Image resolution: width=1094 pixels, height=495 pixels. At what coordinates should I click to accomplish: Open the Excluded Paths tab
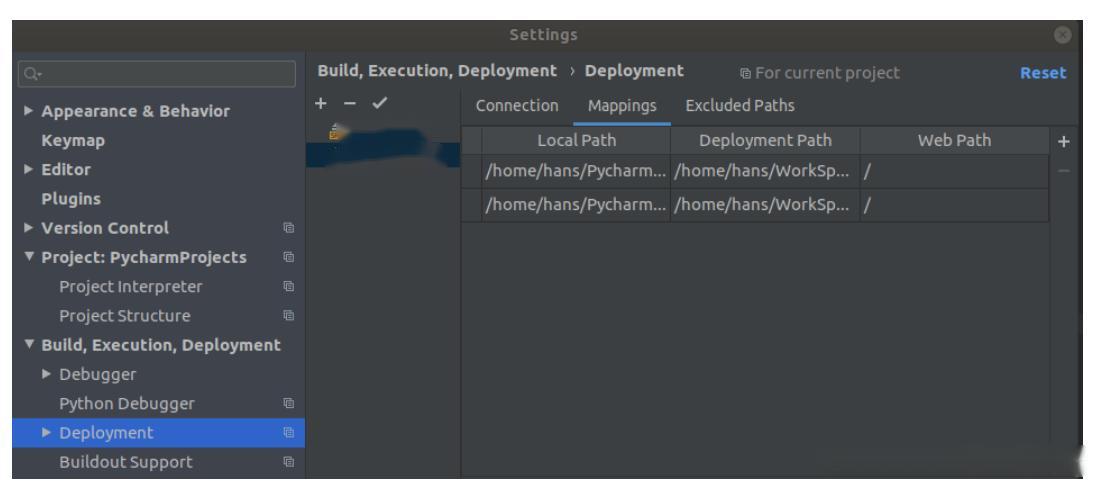739,105
